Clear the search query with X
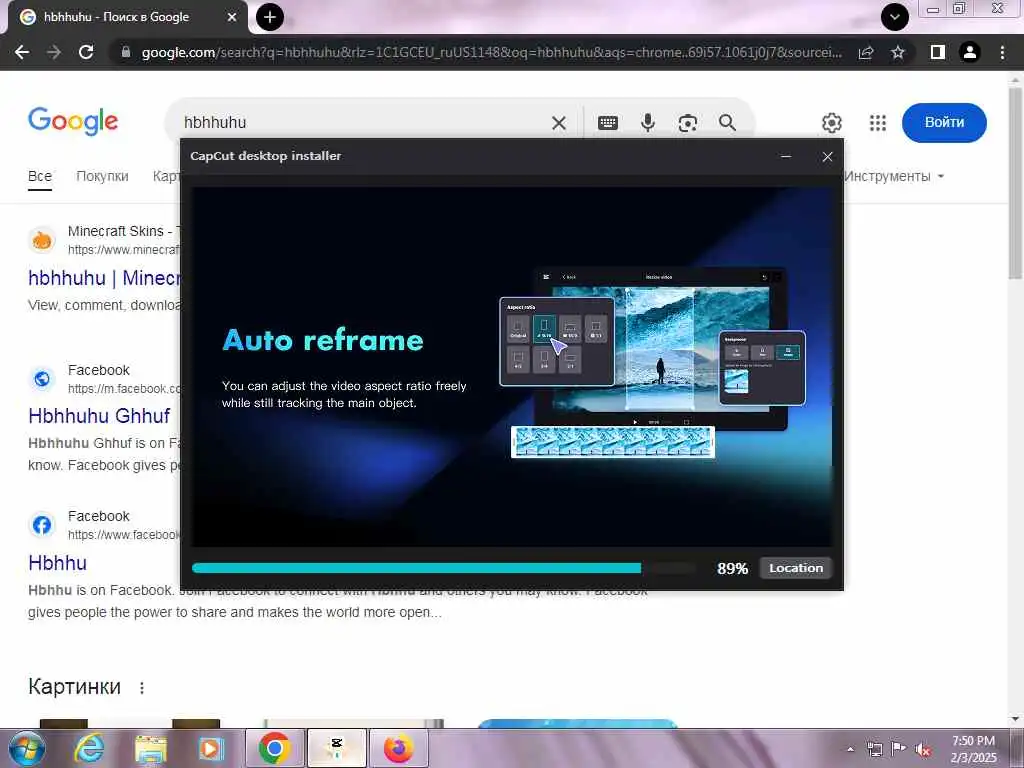Screen dimensions: 1024x768 click(x=558, y=123)
